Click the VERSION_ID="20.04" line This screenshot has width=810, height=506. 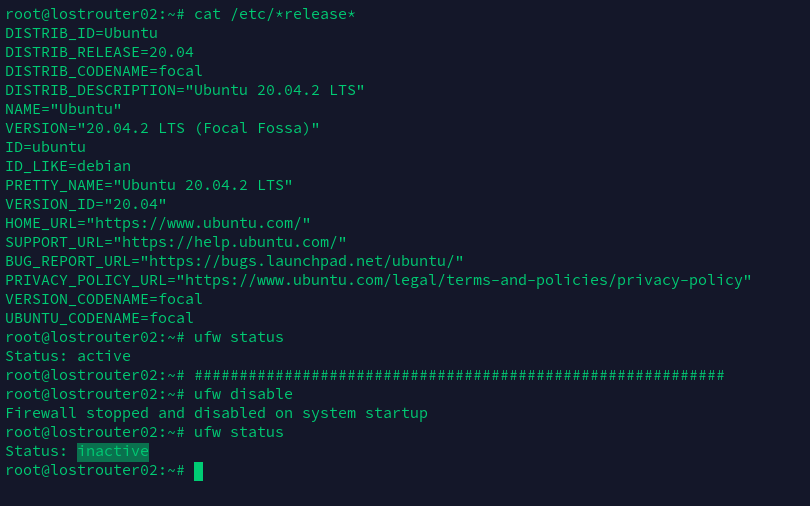(x=86, y=204)
